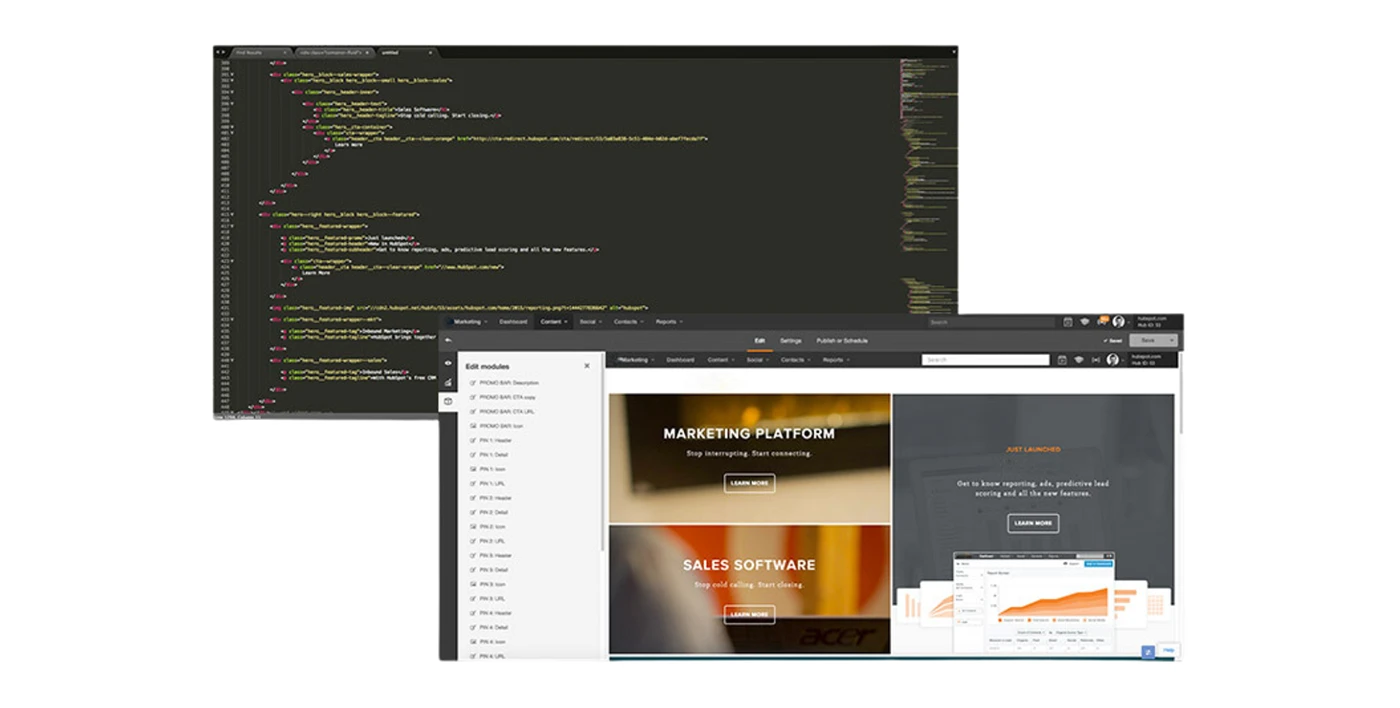Switch to the Publish or Schedule tab
Image resolution: width=1400 pixels, height=708 pixels.
pos(842,341)
